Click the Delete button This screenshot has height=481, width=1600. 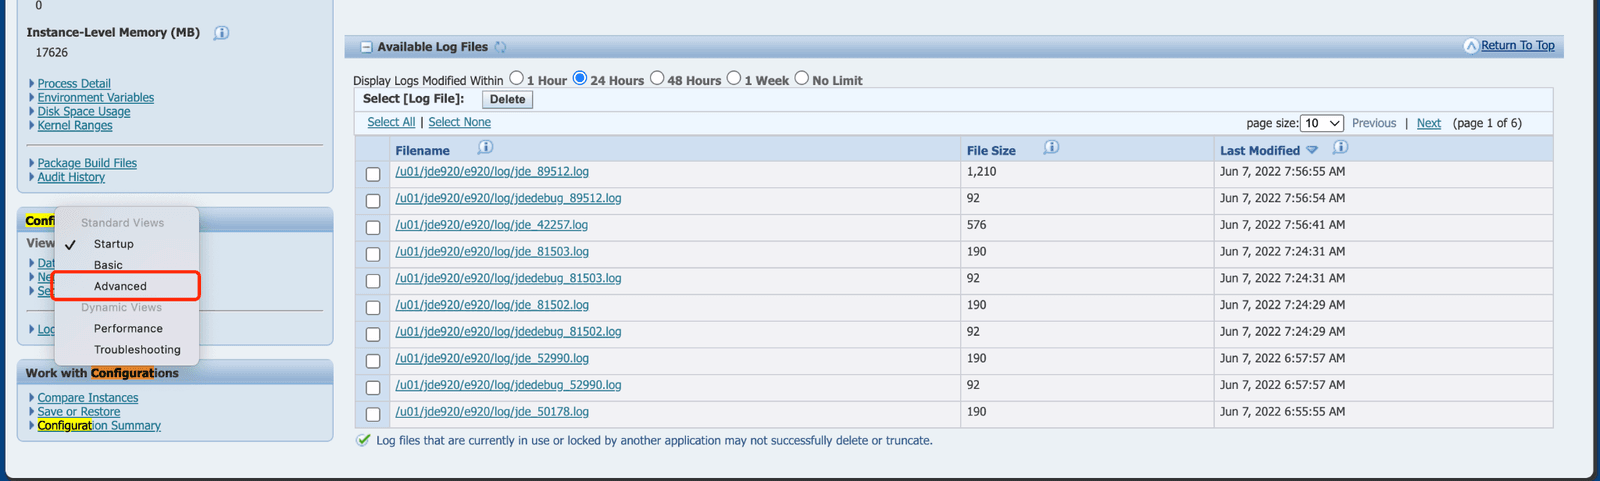pos(507,99)
